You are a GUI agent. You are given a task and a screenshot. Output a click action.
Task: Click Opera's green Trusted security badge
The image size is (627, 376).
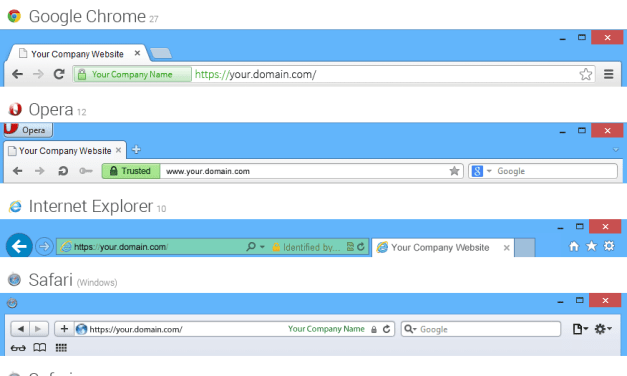131,171
